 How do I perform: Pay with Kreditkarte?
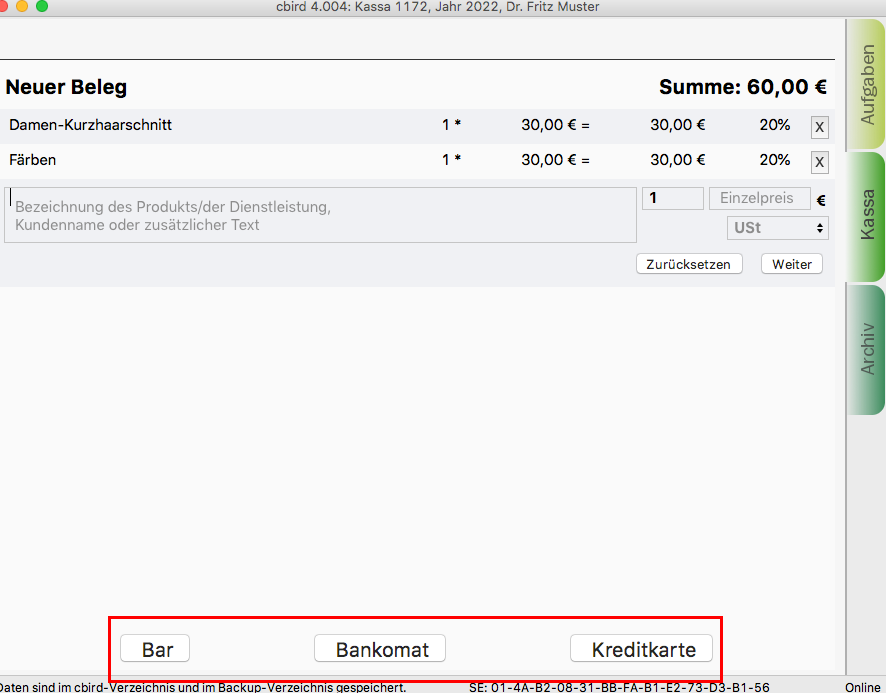(x=642, y=649)
